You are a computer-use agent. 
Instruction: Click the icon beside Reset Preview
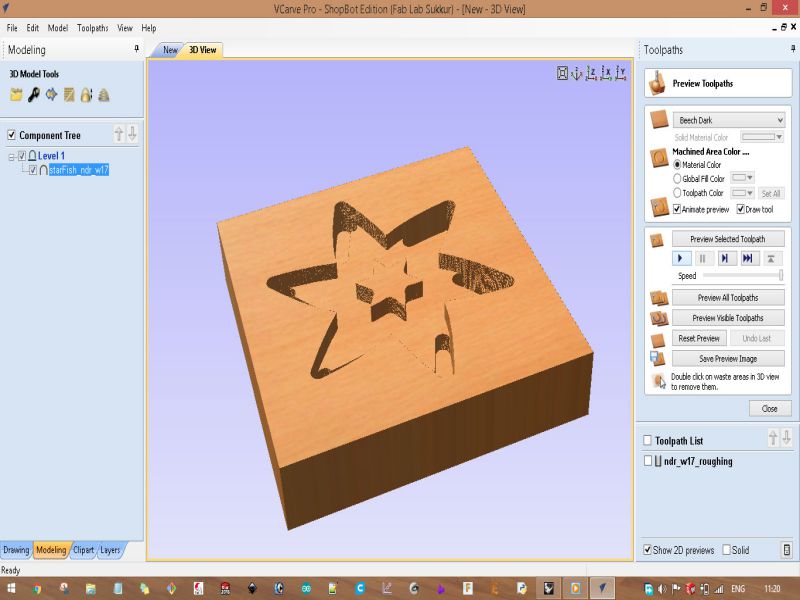[658, 339]
